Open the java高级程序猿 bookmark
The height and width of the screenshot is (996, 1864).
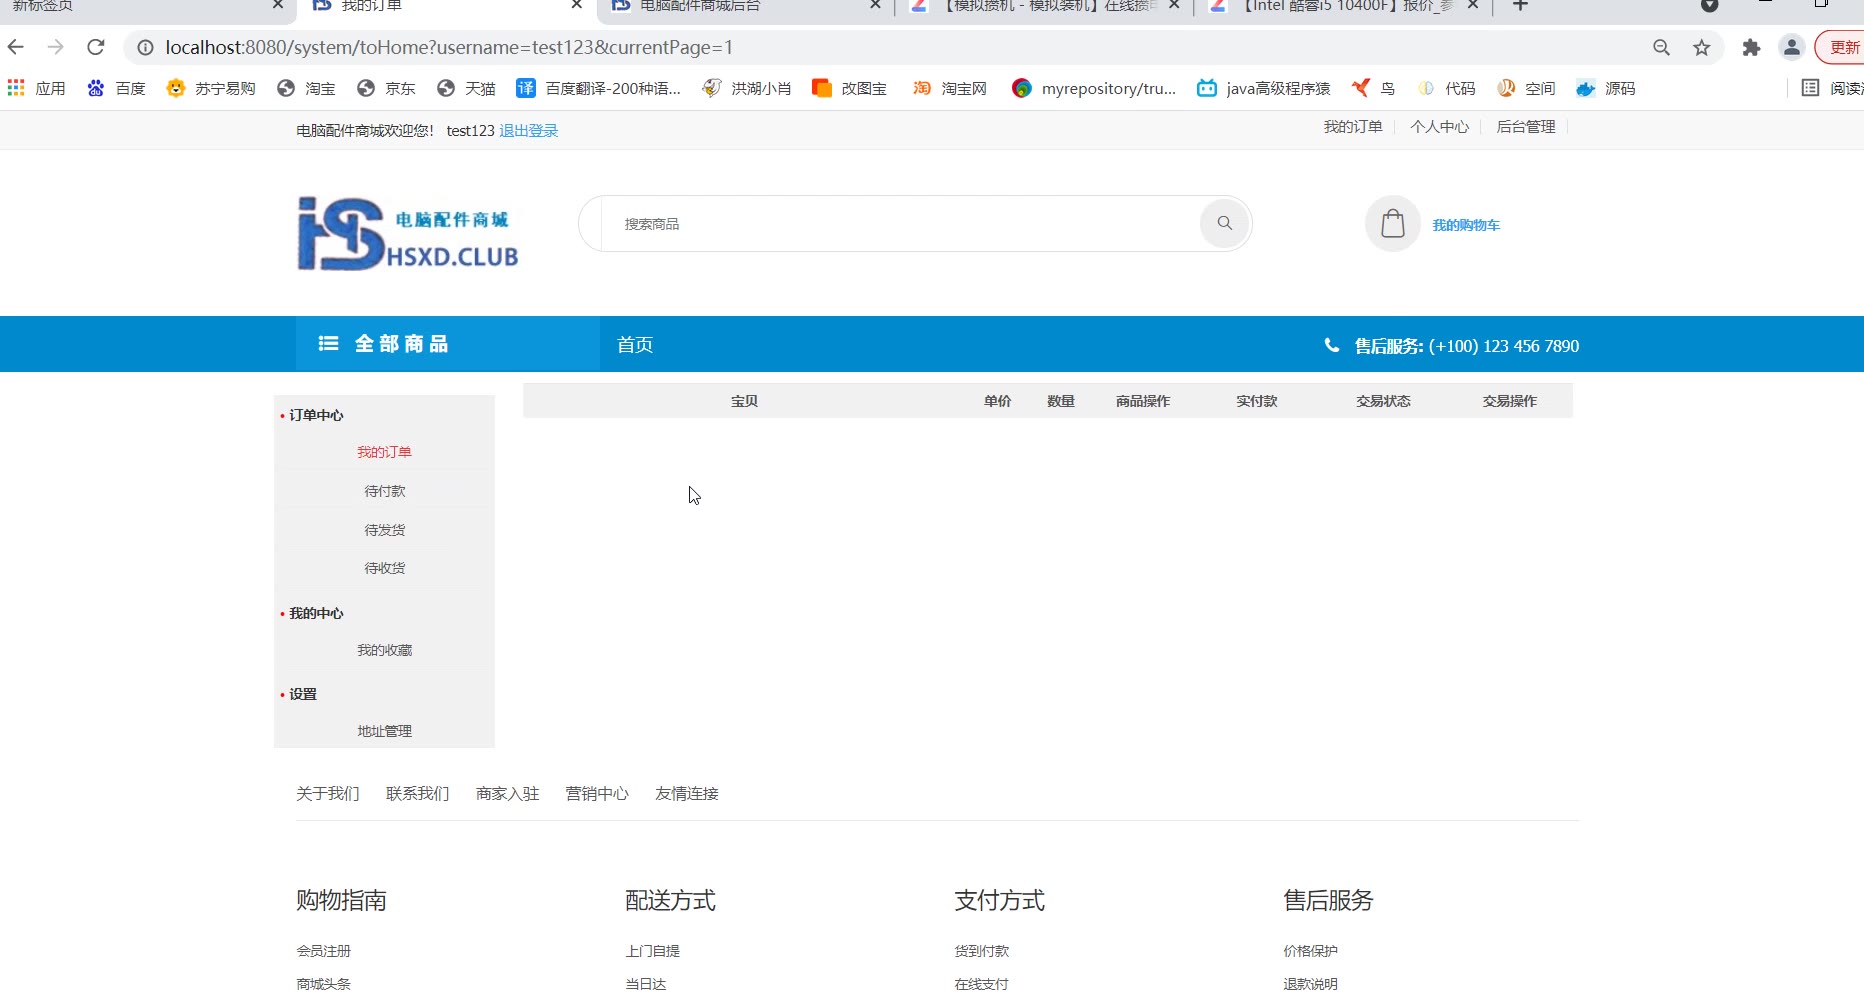point(1264,88)
